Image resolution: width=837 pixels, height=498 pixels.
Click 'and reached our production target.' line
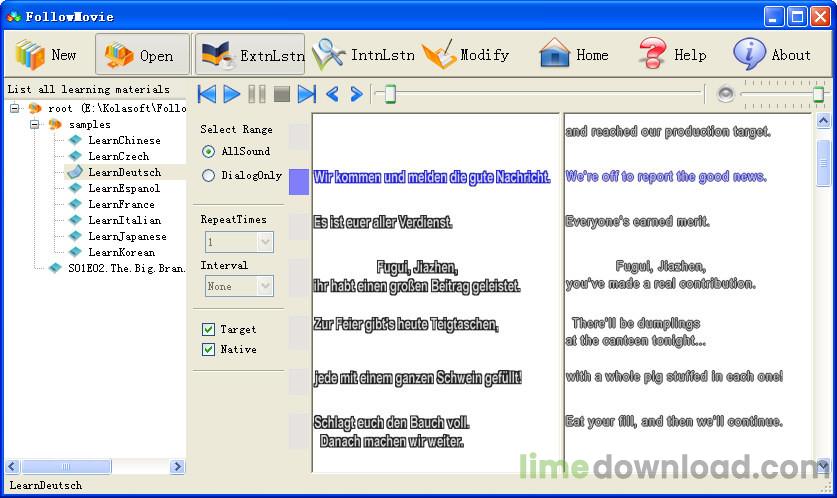(668, 131)
